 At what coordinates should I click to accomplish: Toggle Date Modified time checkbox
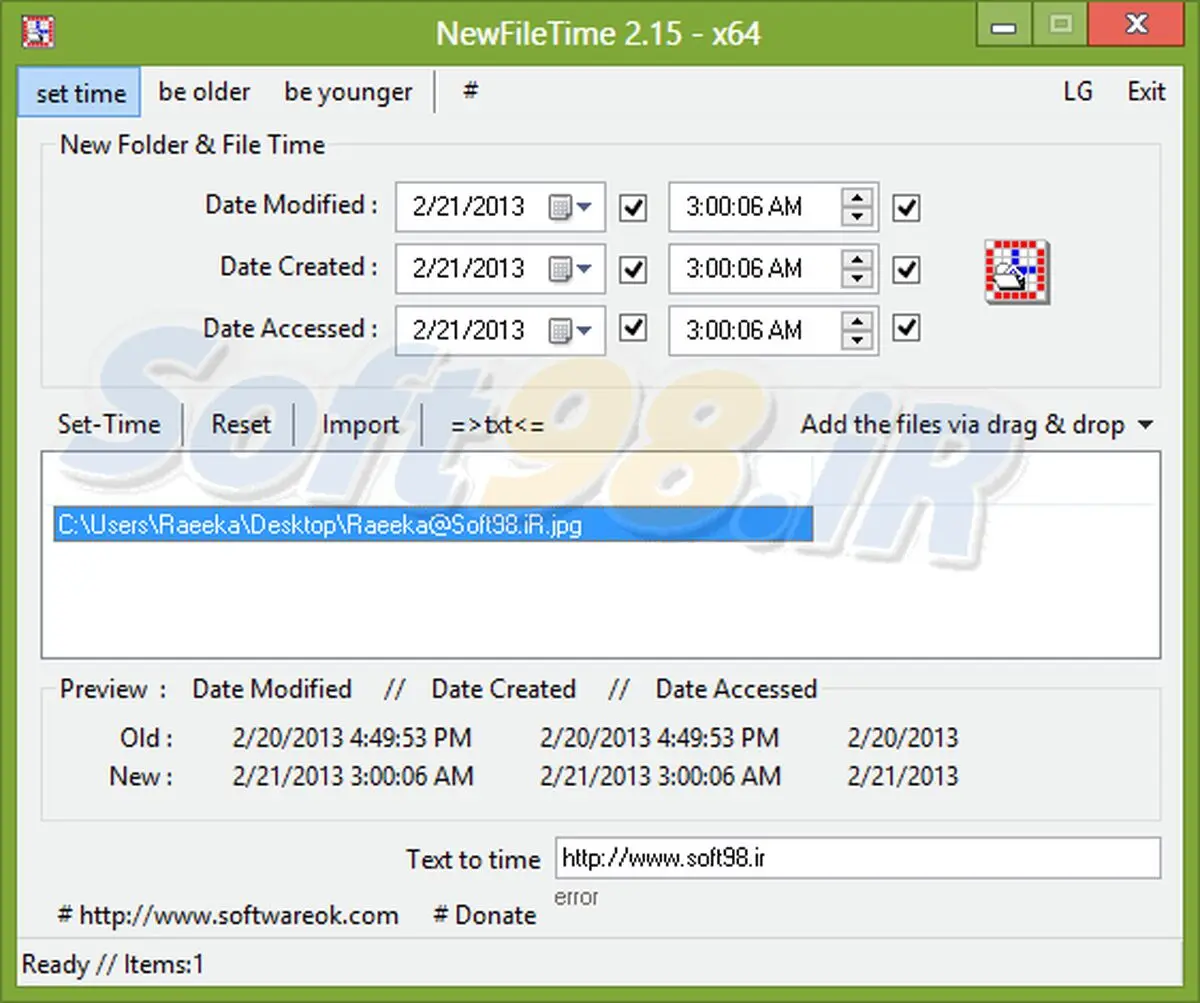(906, 208)
